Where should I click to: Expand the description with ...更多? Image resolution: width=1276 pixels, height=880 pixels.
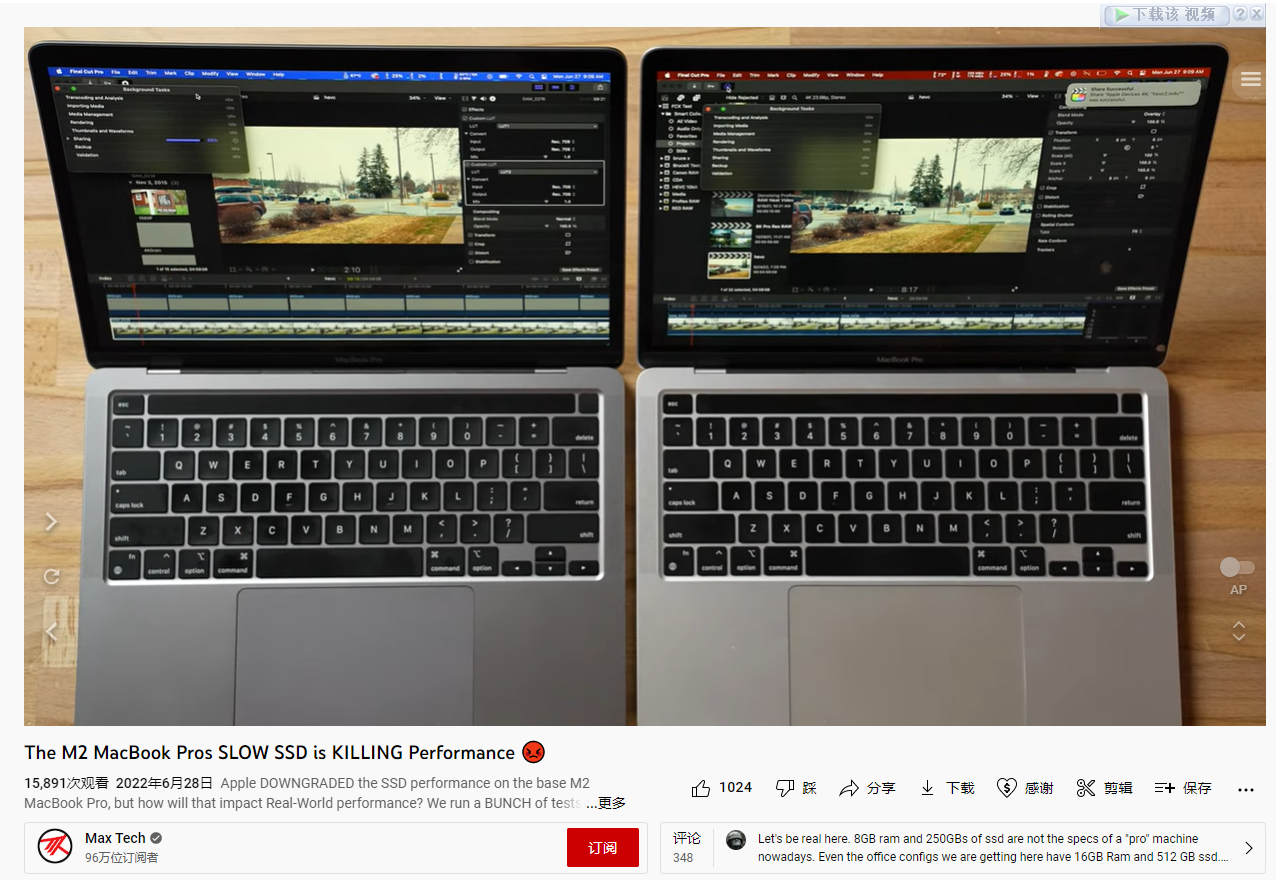click(606, 803)
